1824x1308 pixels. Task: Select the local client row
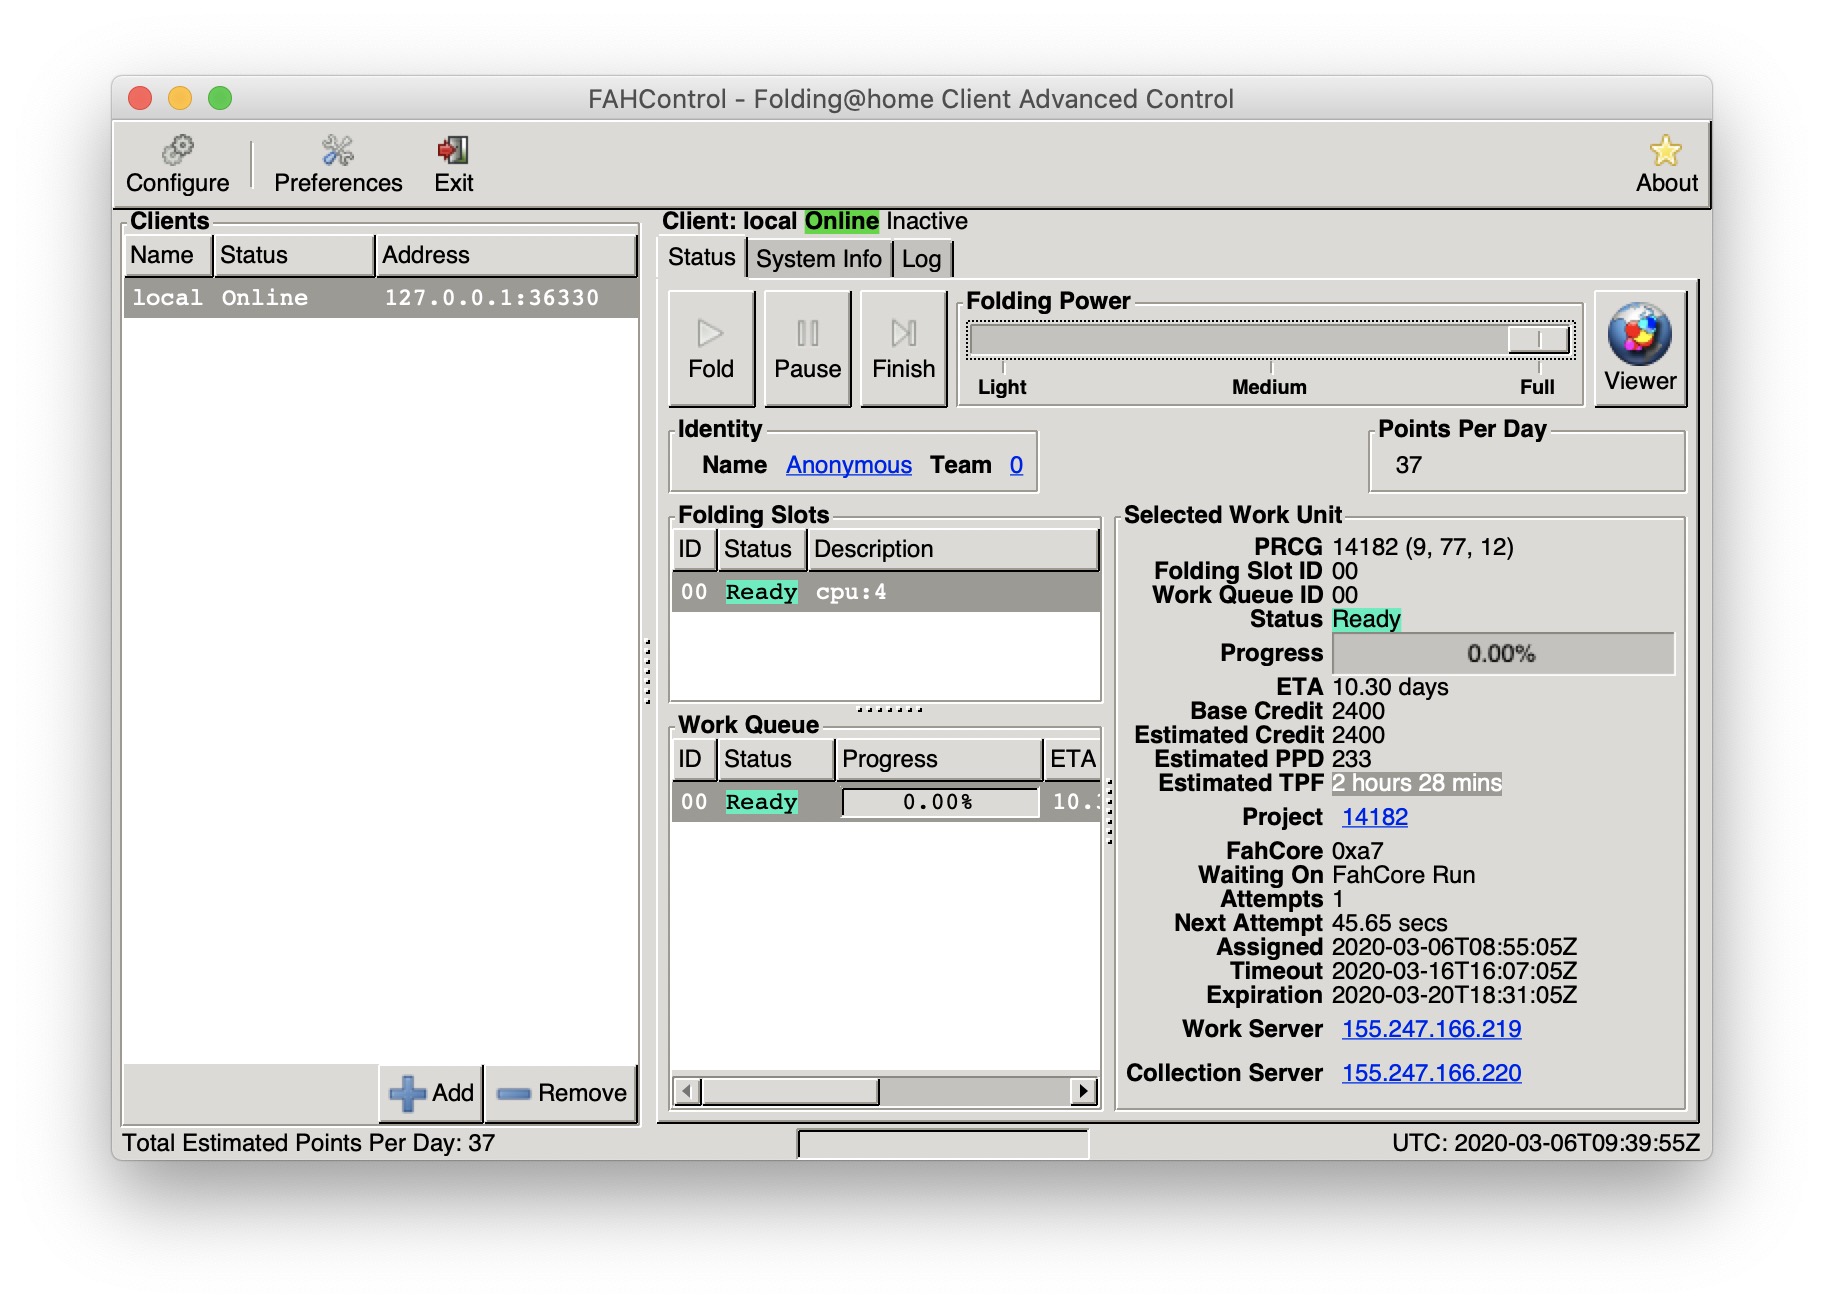[380, 298]
